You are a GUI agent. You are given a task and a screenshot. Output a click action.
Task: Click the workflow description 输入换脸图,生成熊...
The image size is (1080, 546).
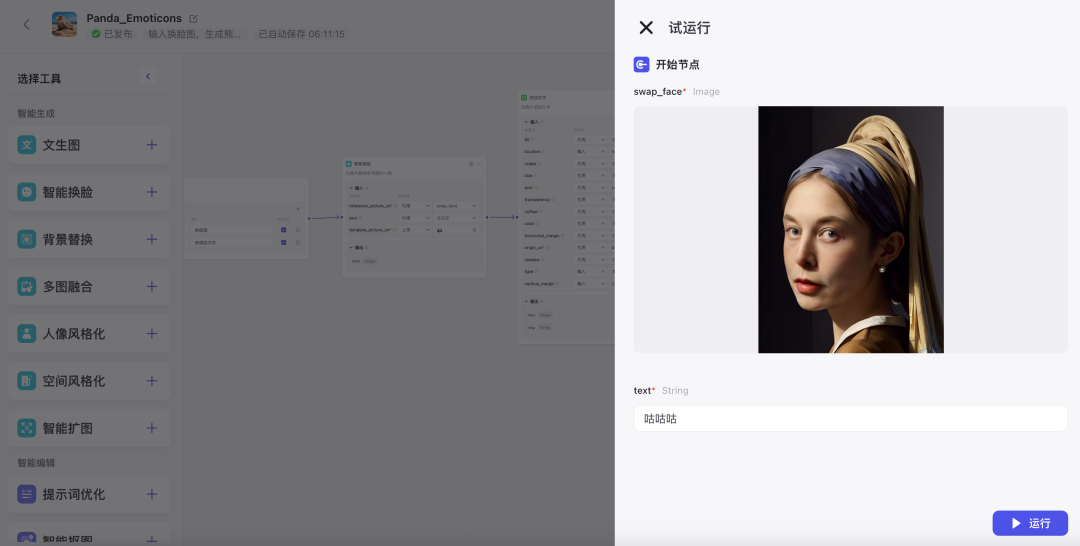195,34
